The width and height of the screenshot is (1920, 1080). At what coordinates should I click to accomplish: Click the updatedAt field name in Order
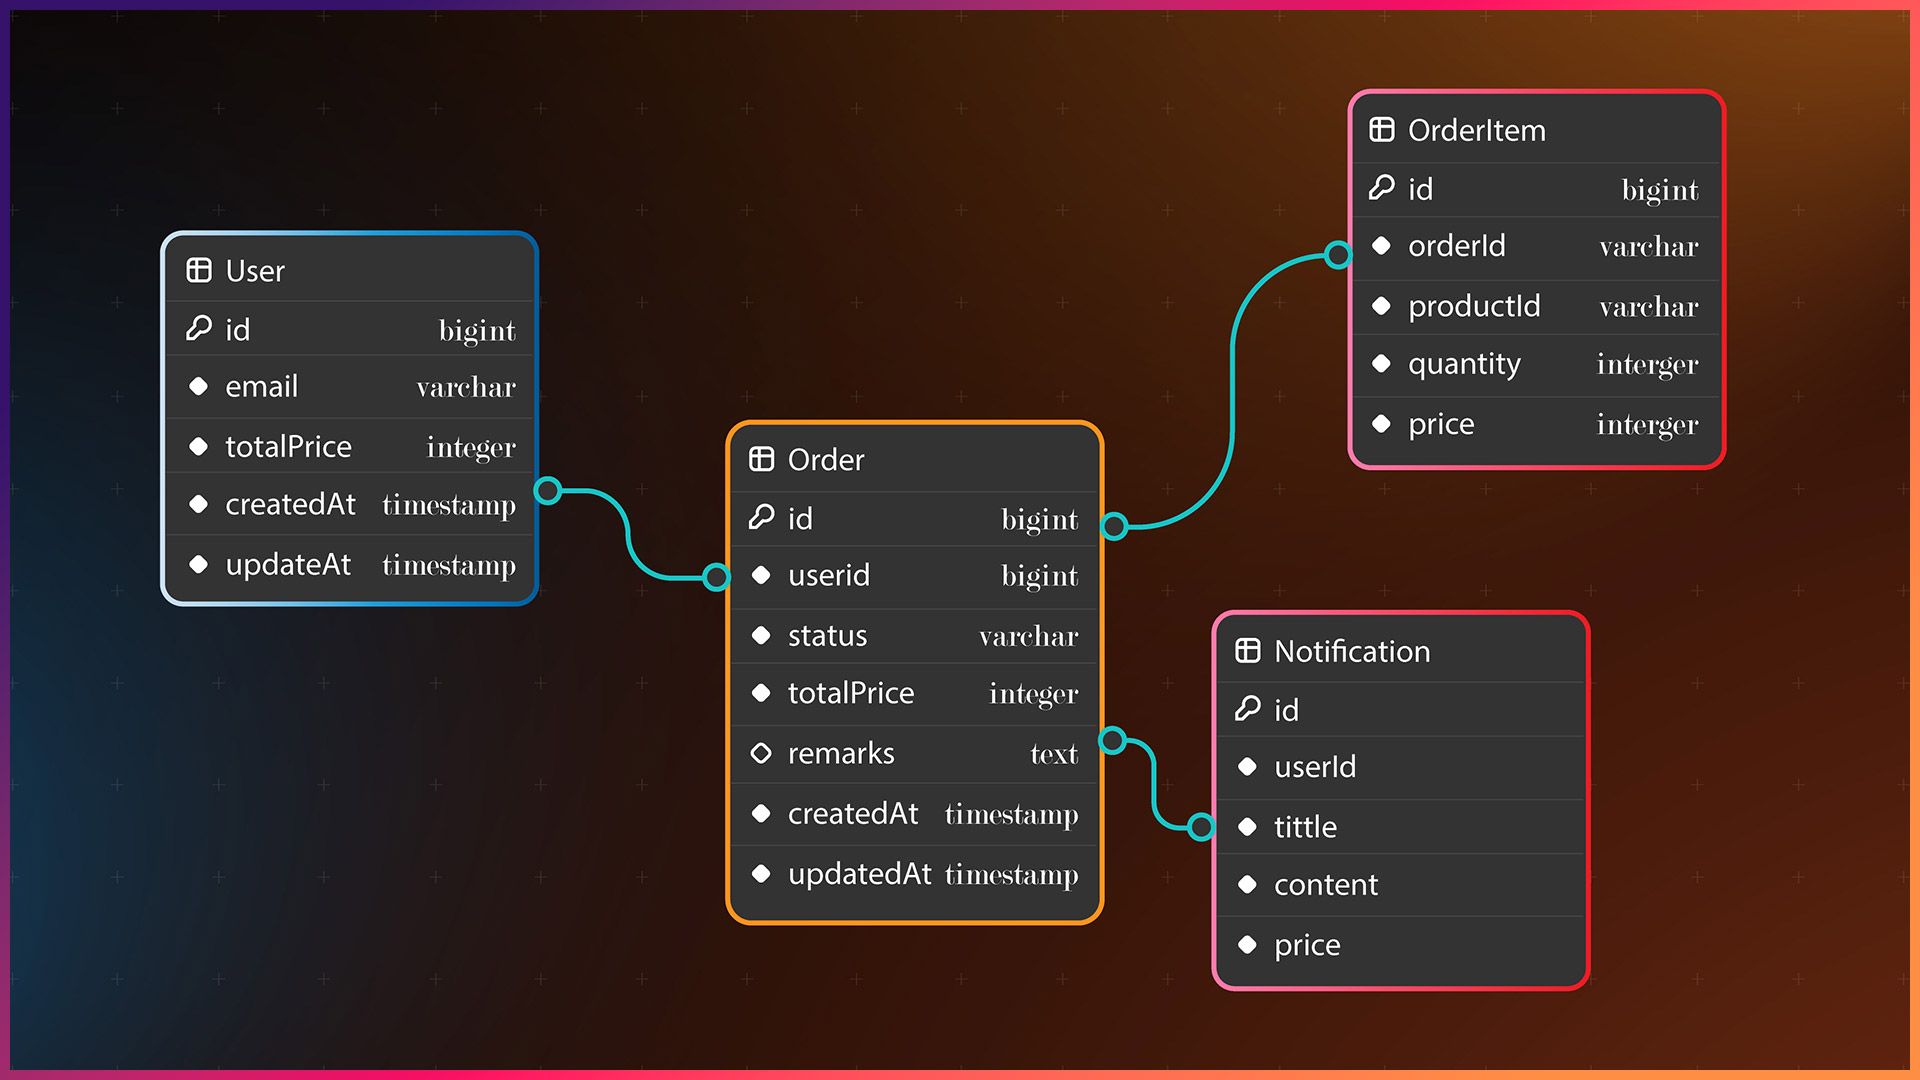pos(860,875)
